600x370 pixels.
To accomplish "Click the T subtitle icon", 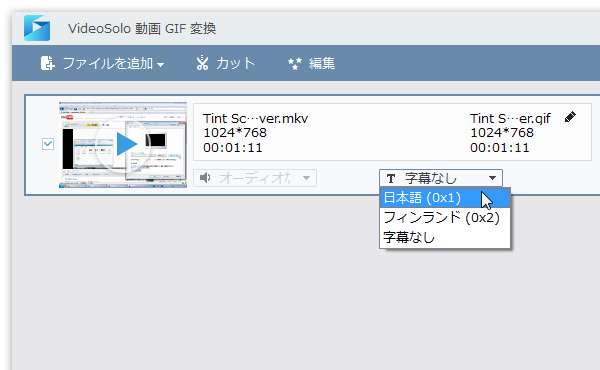I will (x=391, y=179).
